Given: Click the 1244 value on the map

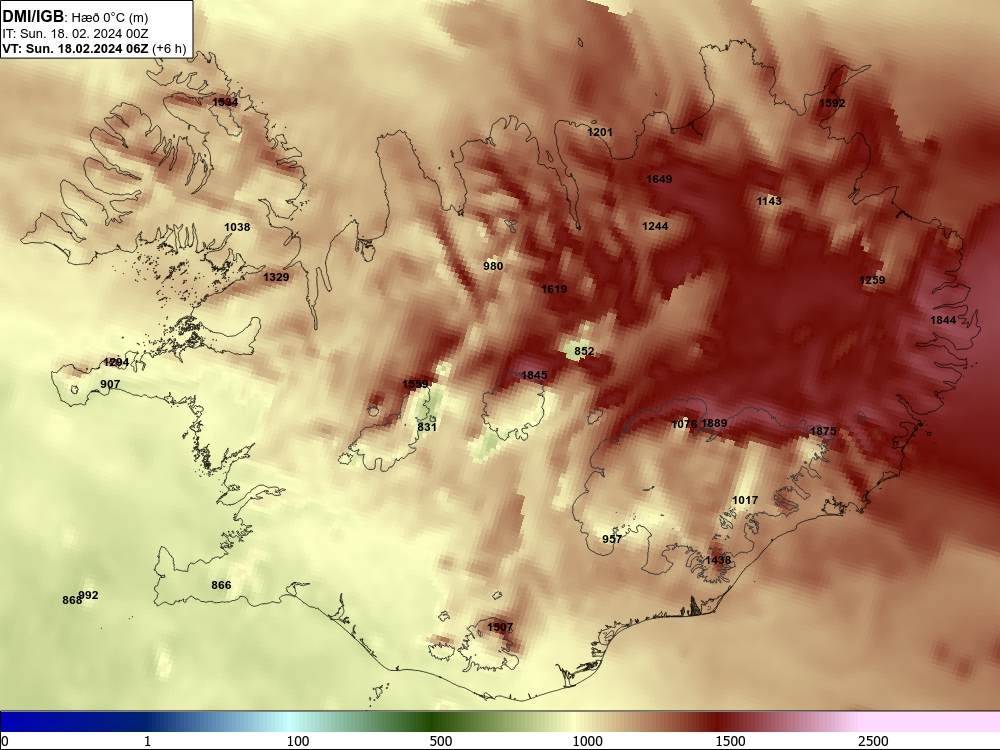Looking at the screenshot, I should point(655,226).
